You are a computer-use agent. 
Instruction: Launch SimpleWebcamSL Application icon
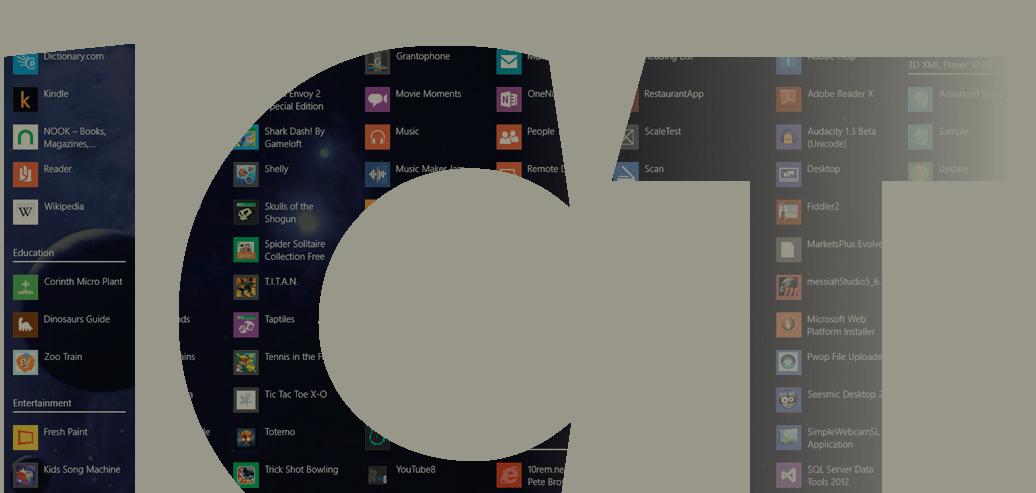click(788, 437)
